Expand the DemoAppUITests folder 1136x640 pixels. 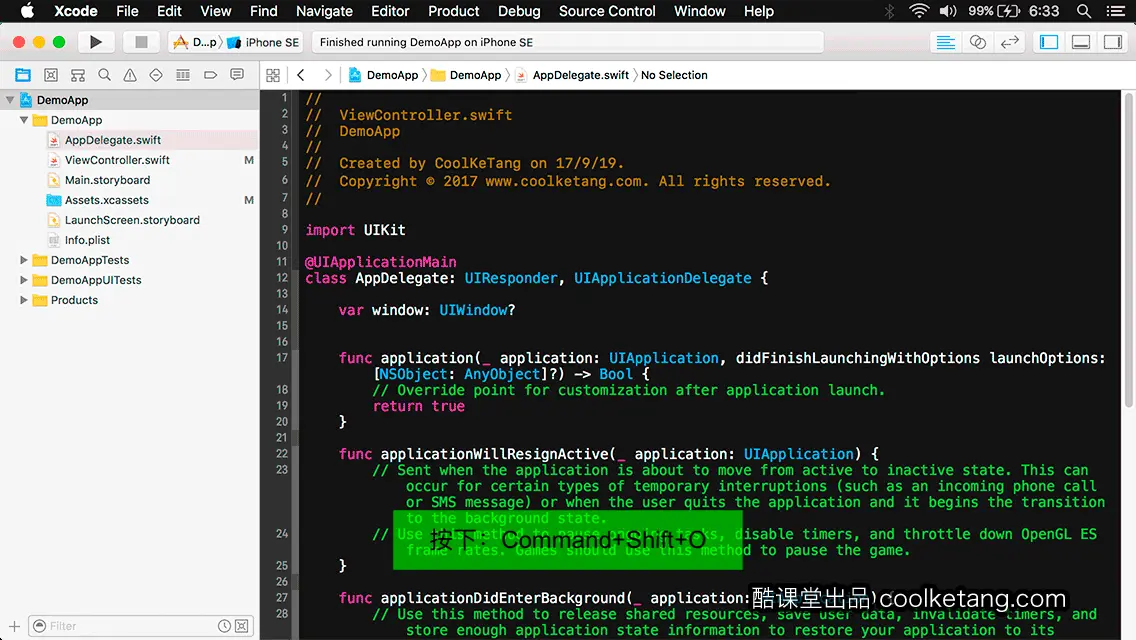24,280
